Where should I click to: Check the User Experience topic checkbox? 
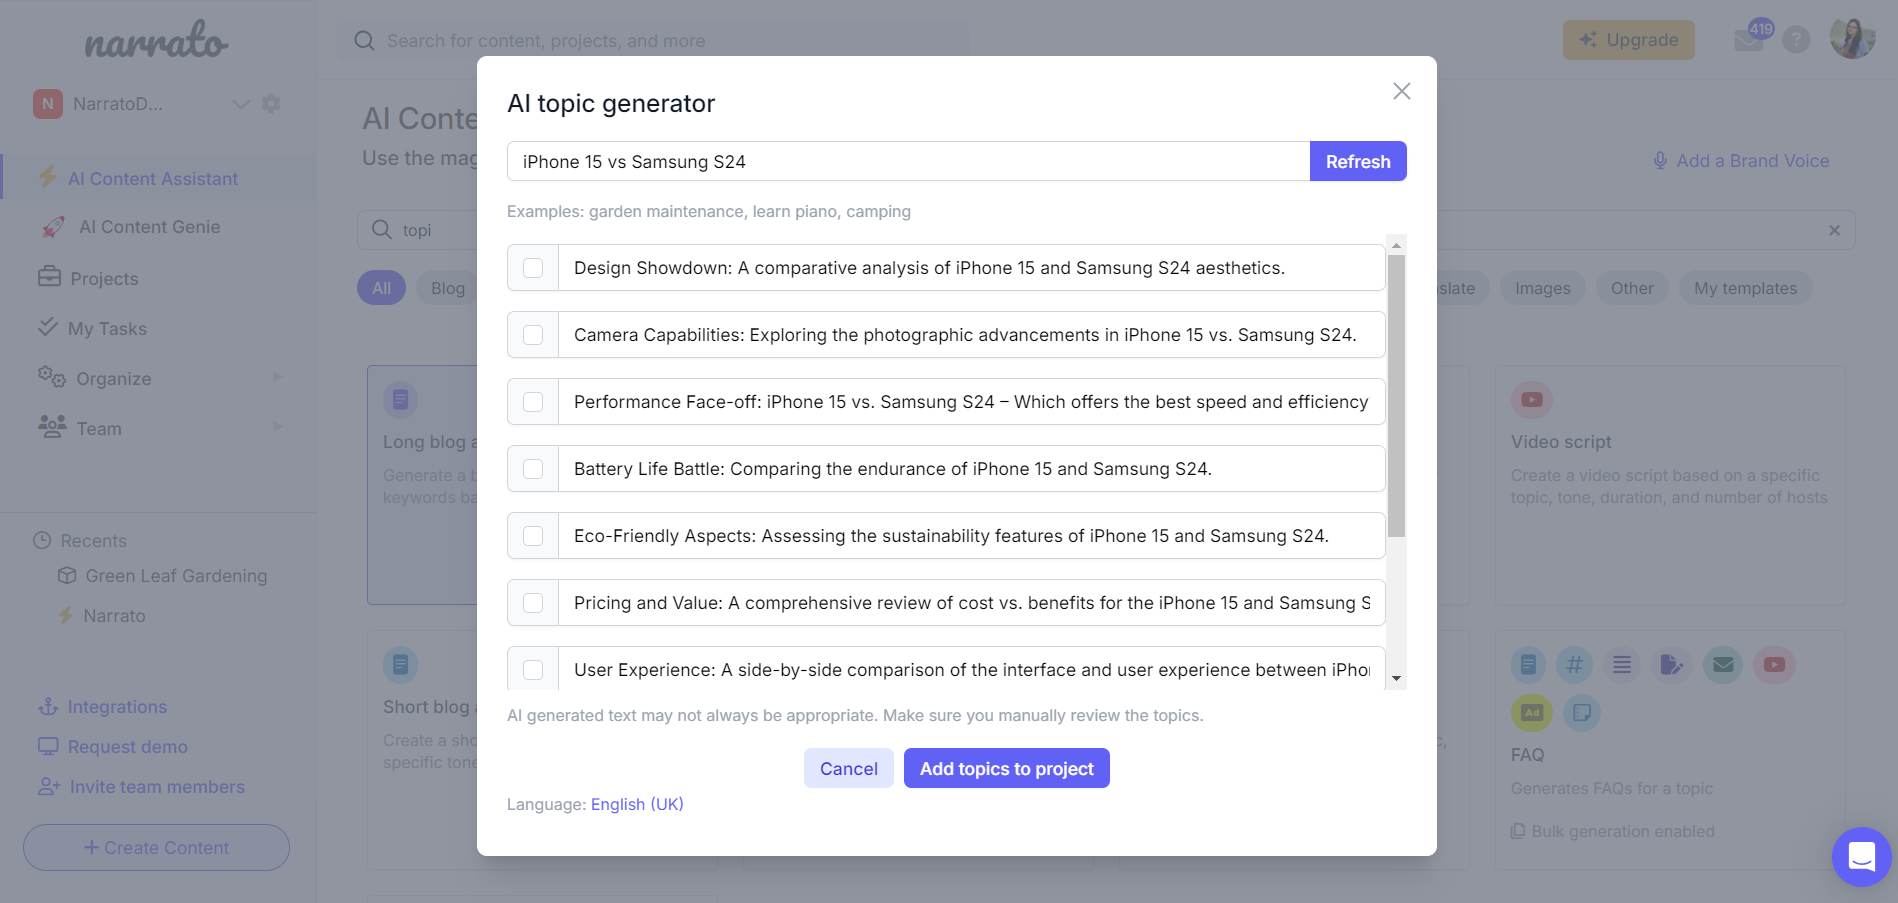coord(533,670)
